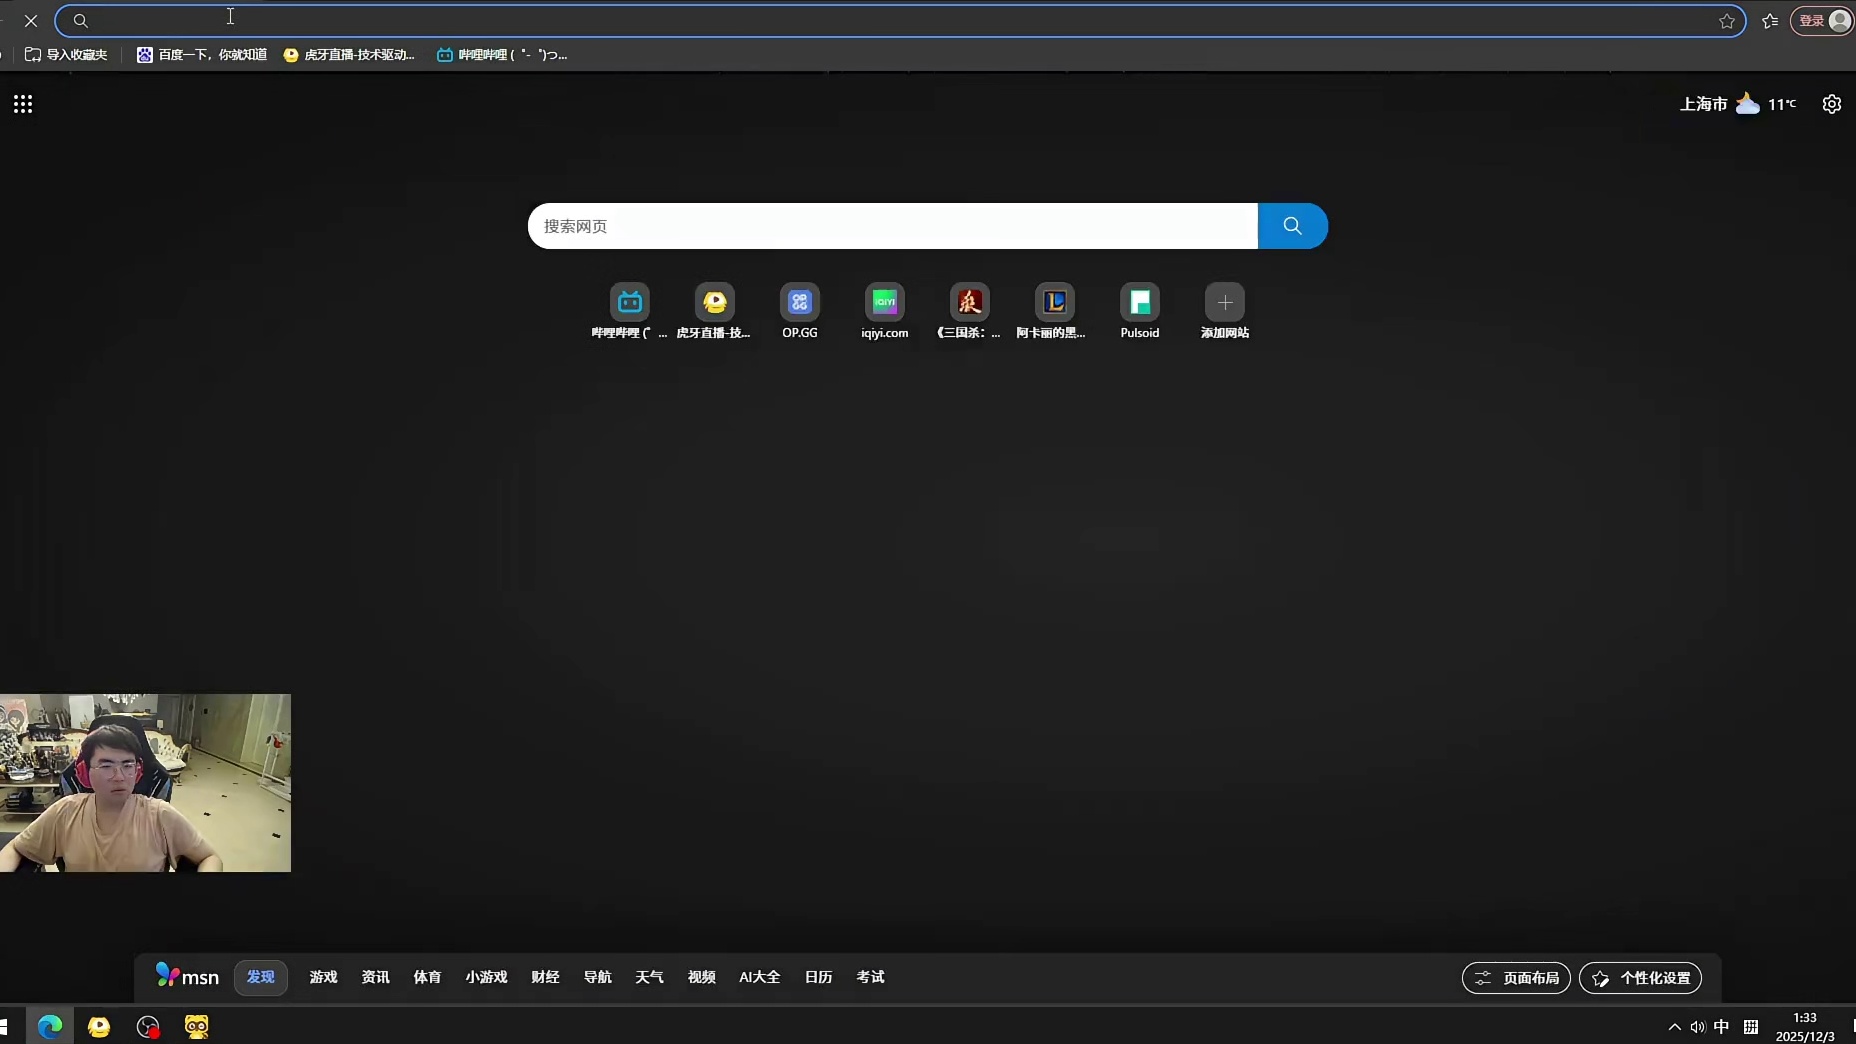This screenshot has width=1856, height=1044.
Task: Open new tab page settings gear
Action: 1831,104
